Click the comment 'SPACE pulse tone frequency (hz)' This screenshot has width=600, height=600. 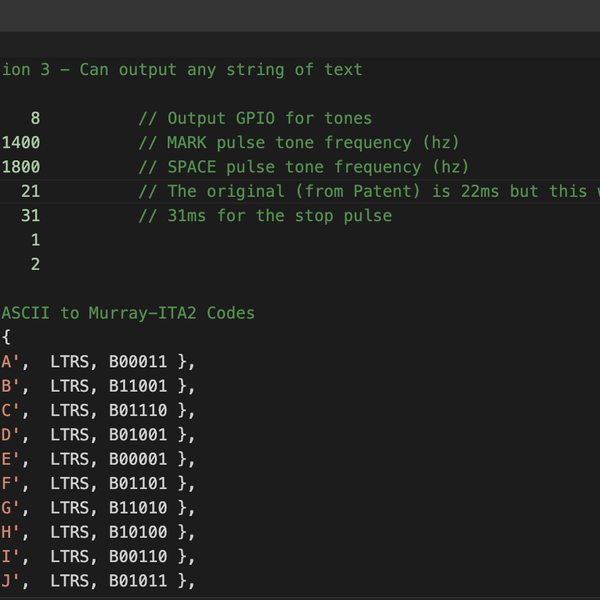[x=303, y=167]
